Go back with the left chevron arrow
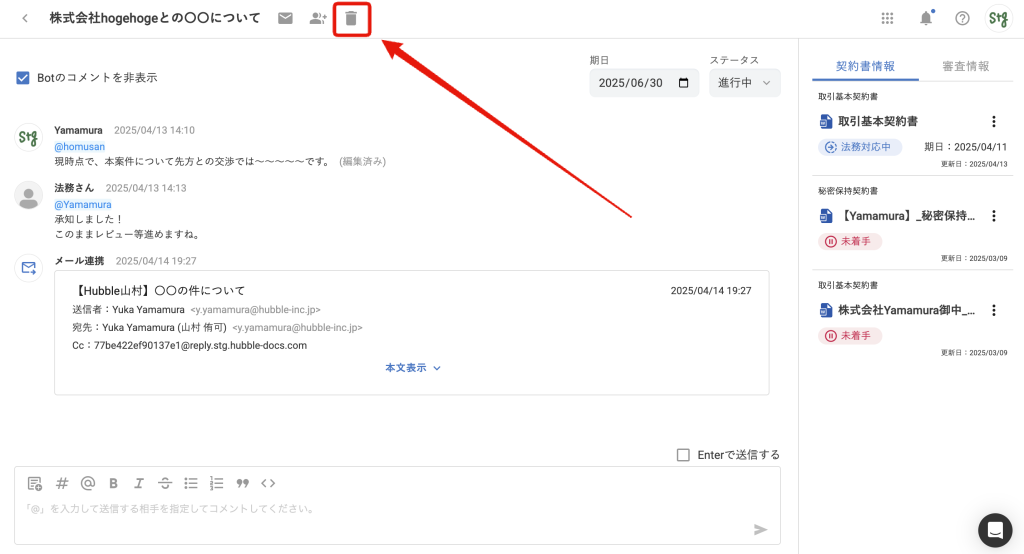 [x=25, y=18]
